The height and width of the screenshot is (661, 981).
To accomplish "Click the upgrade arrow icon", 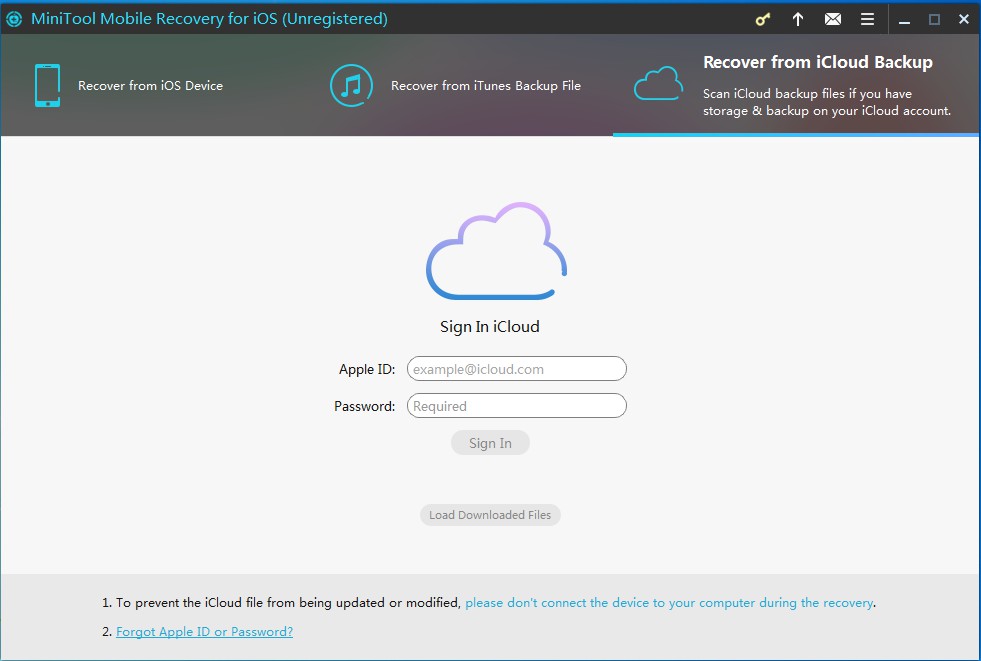I will 798,19.
